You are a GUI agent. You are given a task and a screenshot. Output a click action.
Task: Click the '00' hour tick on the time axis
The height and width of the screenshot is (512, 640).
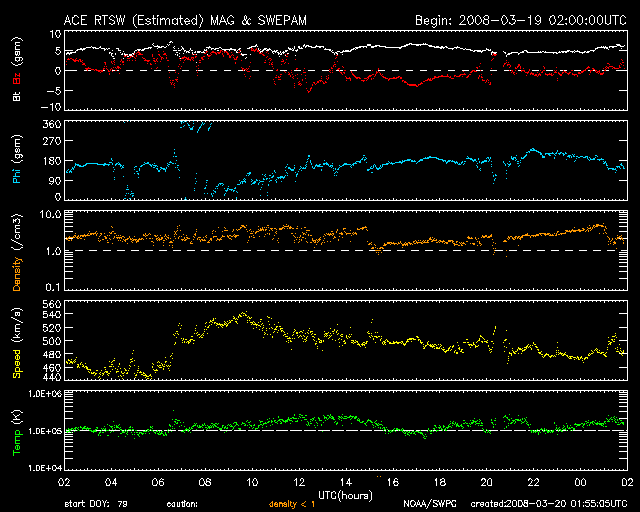pos(580,482)
